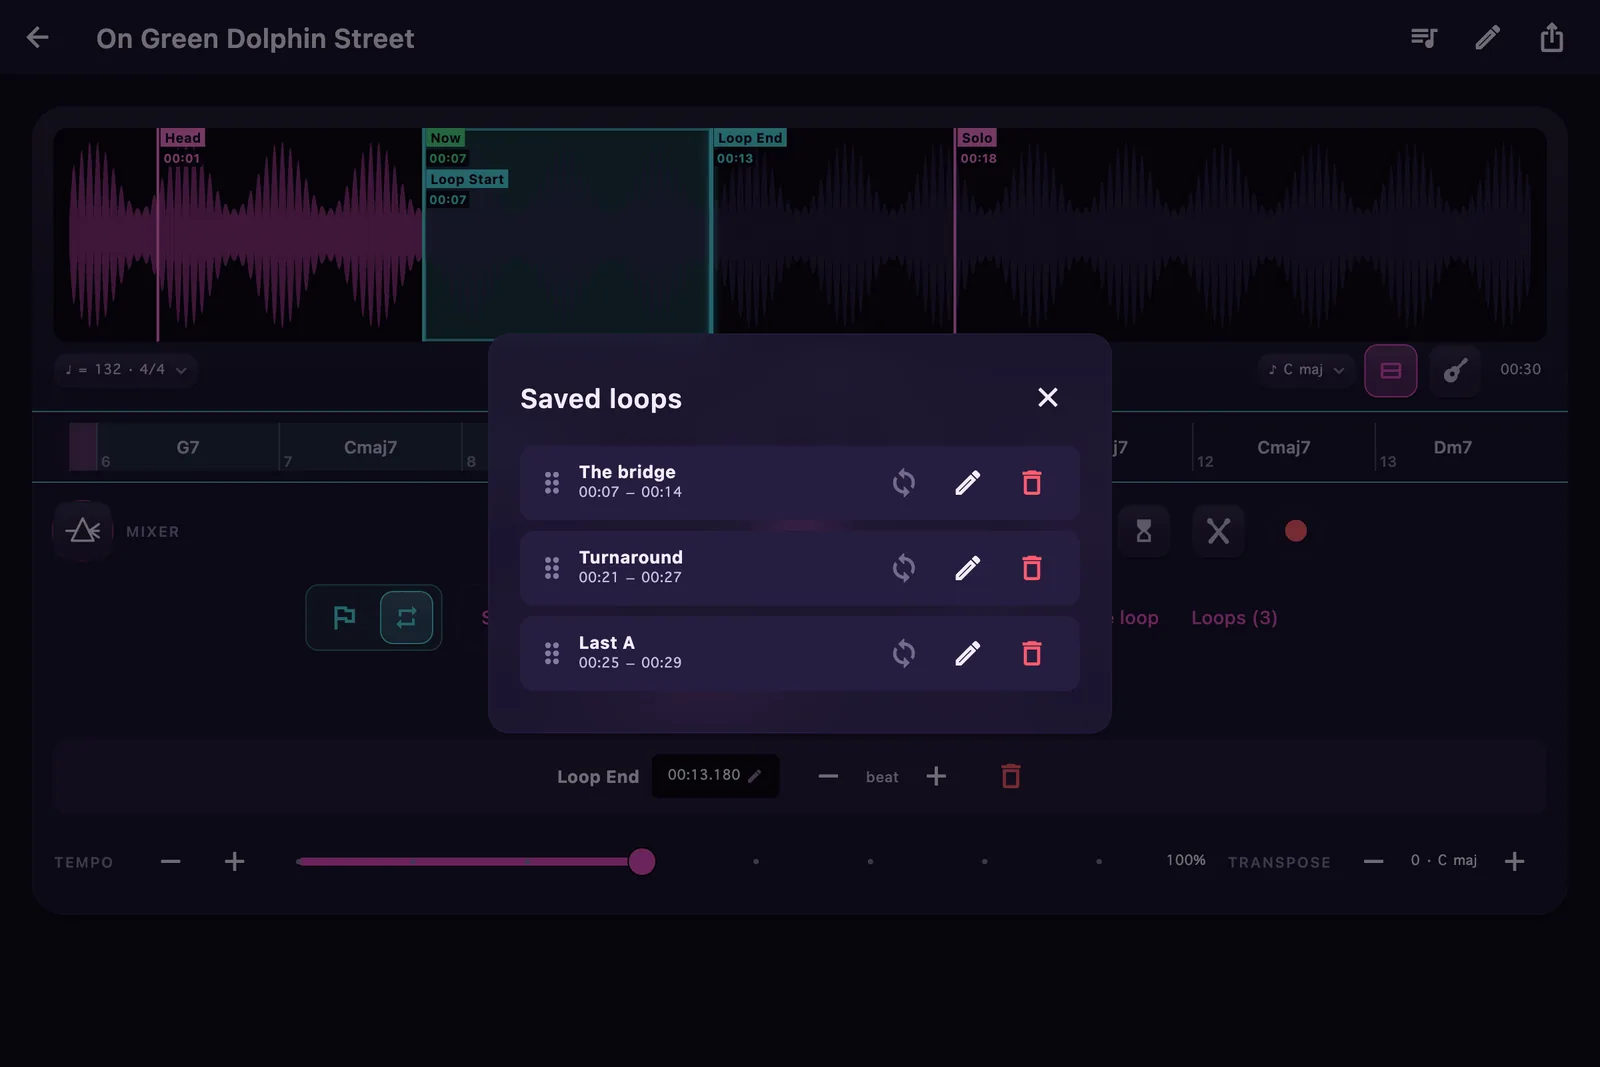
Task: Toggle the chord strip view button
Action: point(1391,371)
